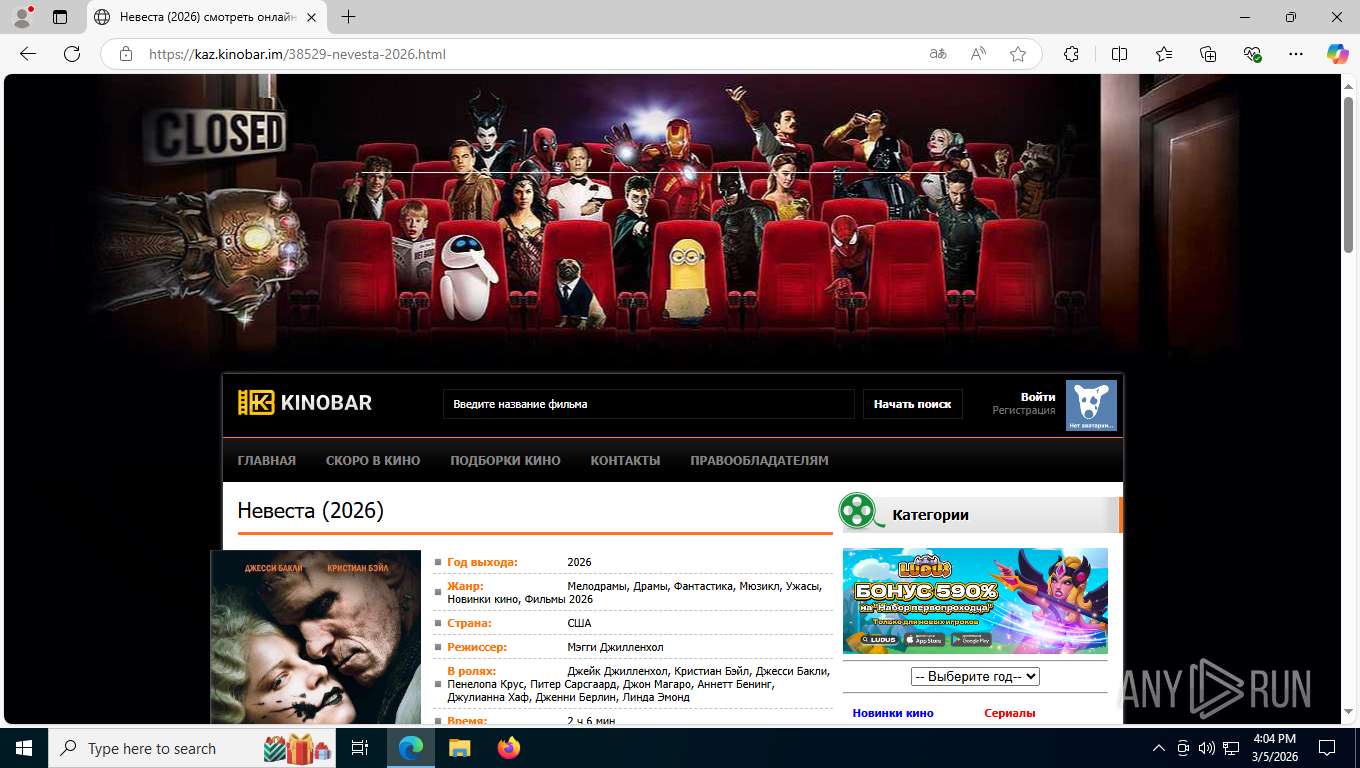Click the Фильмы 2026 genre link

[559, 599]
